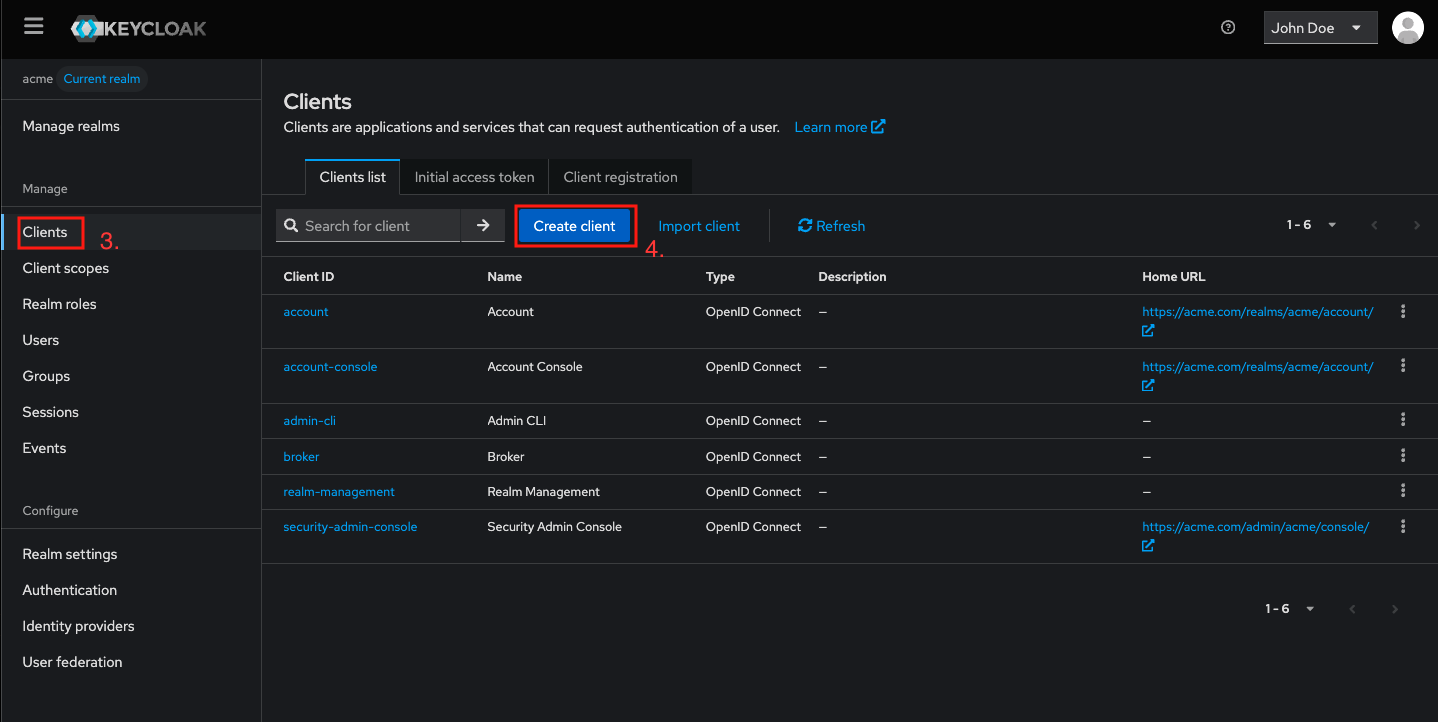Click the user avatar icon
Viewport: 1438px width, 722px height.
tap(1407, 27)
